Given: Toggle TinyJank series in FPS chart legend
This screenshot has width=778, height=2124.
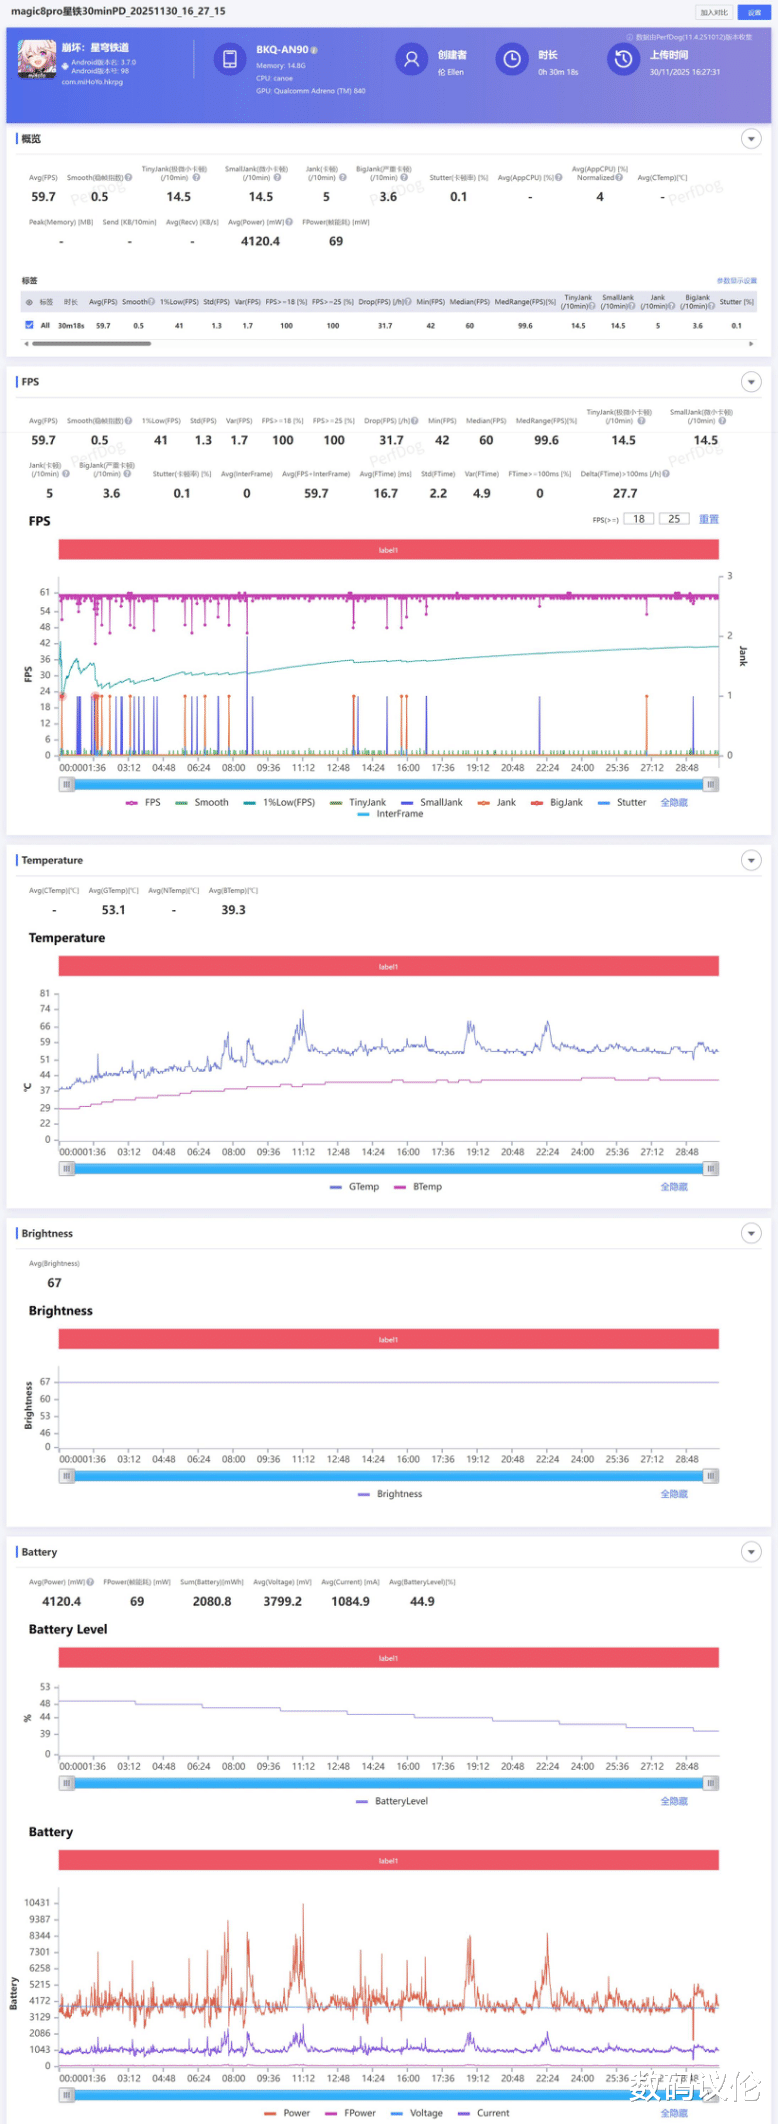Looking at the screenshot, I should (x=358, y=803).
